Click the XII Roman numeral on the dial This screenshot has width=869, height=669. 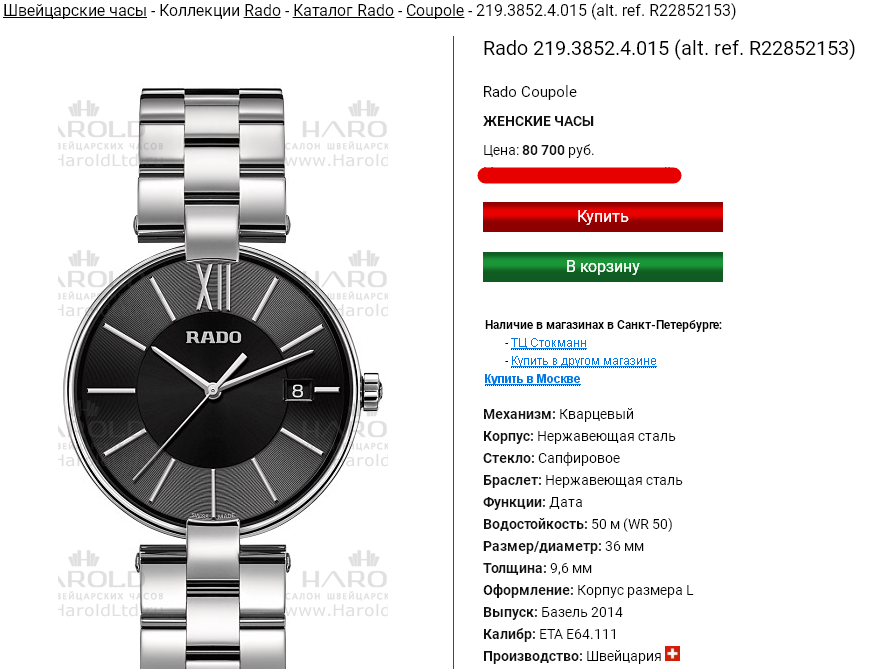[x=213, y=287]
